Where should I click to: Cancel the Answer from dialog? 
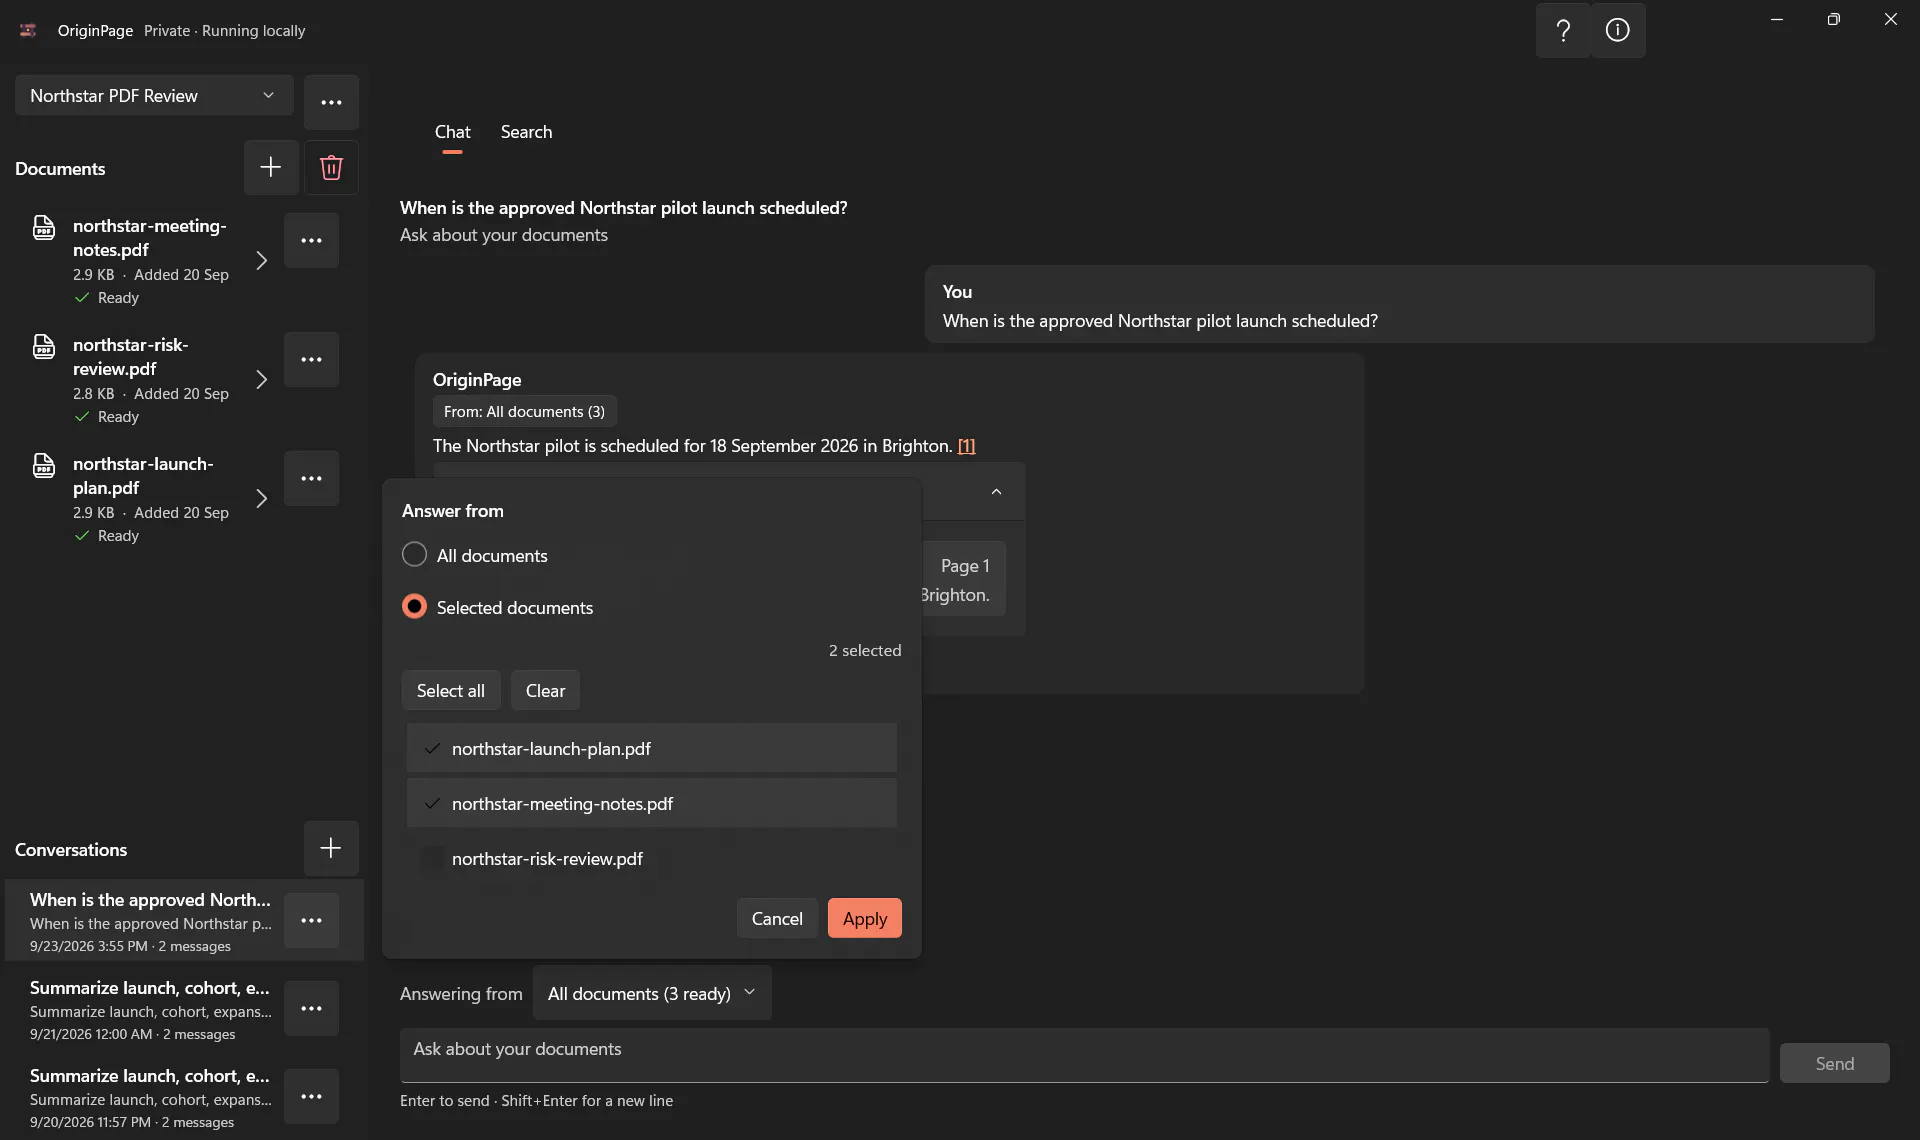pyautogui.click(x=777, y=918)
